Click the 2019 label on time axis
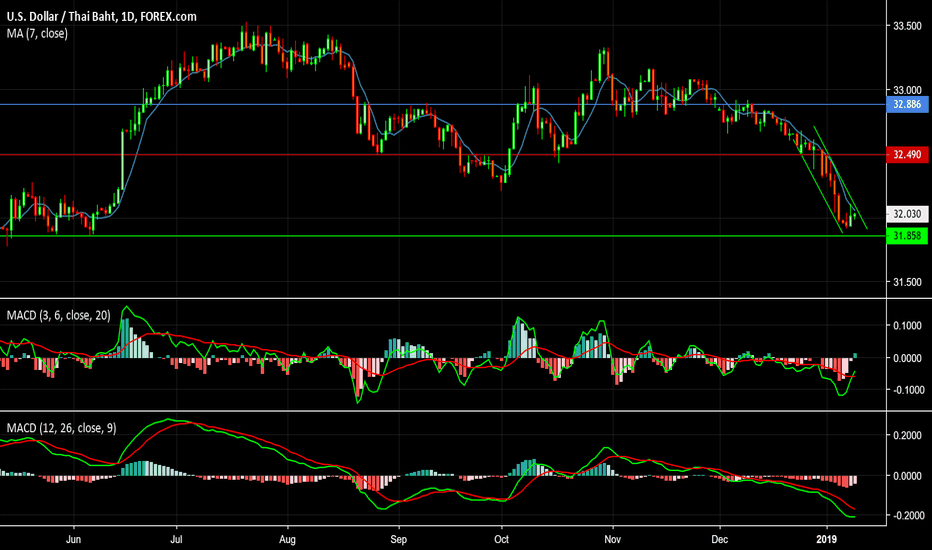This screenshot has height=550, width=932. [x=827, y=539]
